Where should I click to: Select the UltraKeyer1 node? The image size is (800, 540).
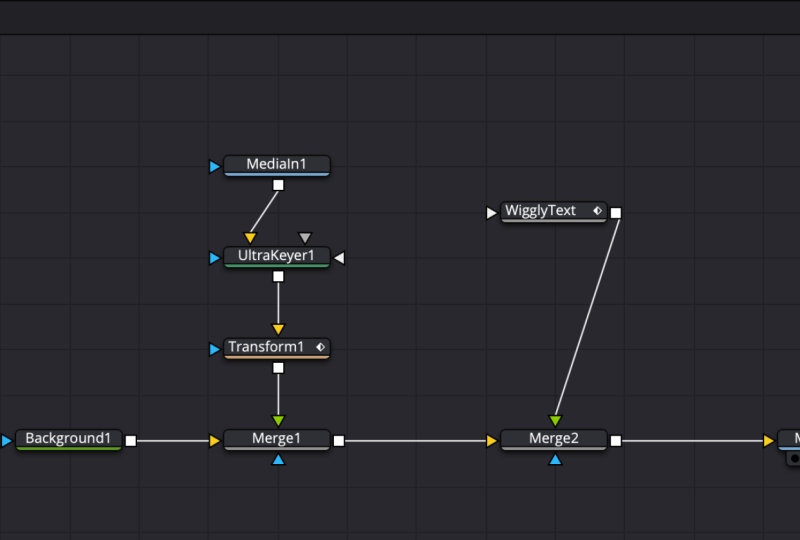coord(277,257)
